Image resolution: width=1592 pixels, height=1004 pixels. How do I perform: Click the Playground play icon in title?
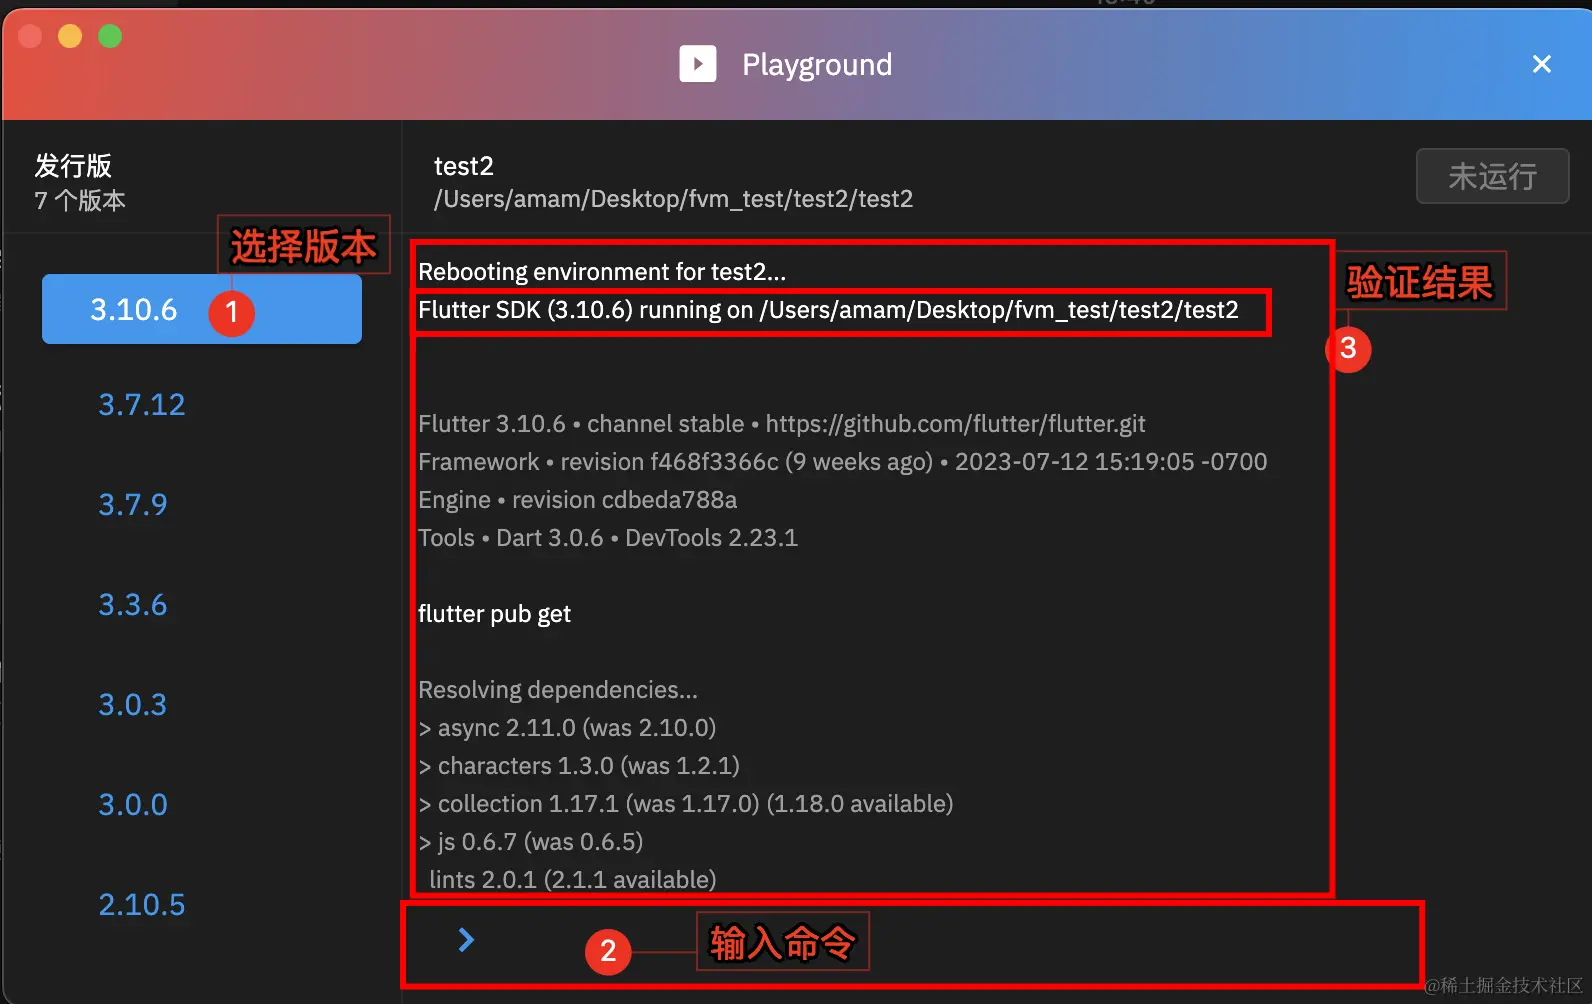click(x=698, y=64)
